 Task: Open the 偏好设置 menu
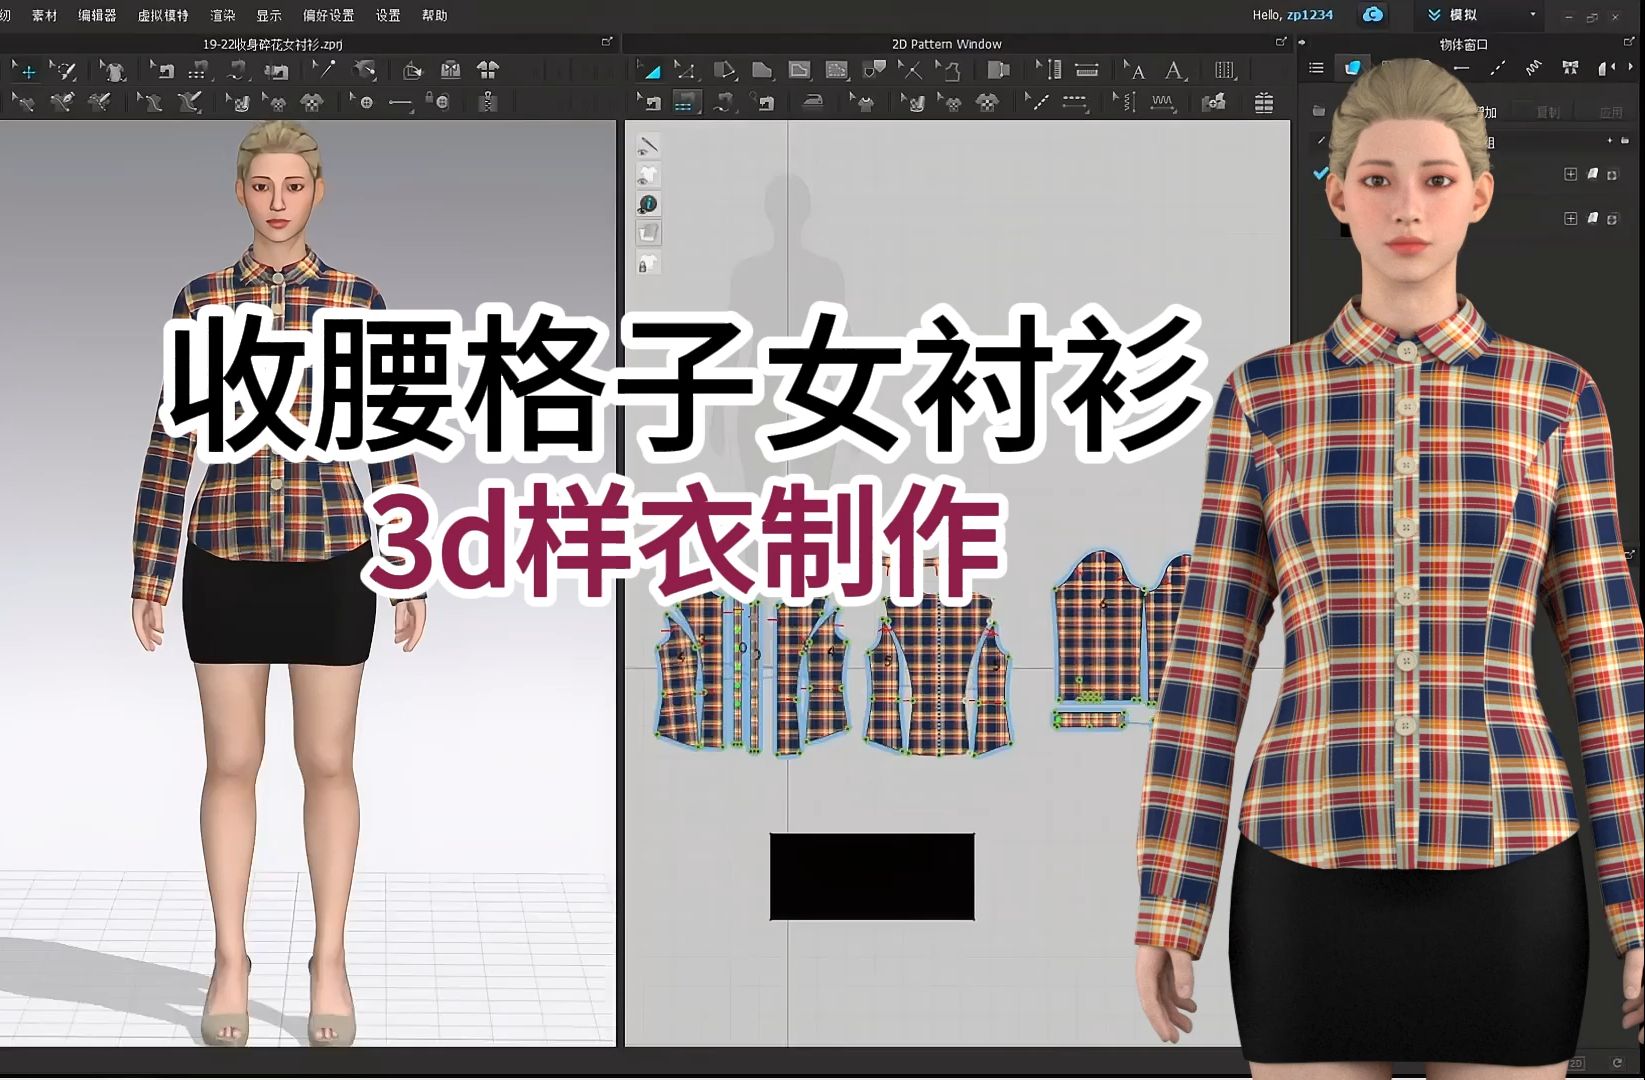[x=329, y=16]
